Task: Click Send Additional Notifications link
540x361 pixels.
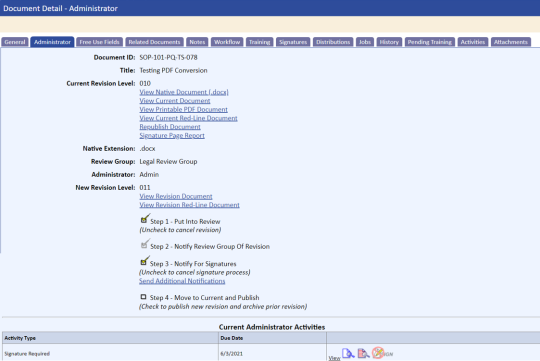Action: (182, 281)
